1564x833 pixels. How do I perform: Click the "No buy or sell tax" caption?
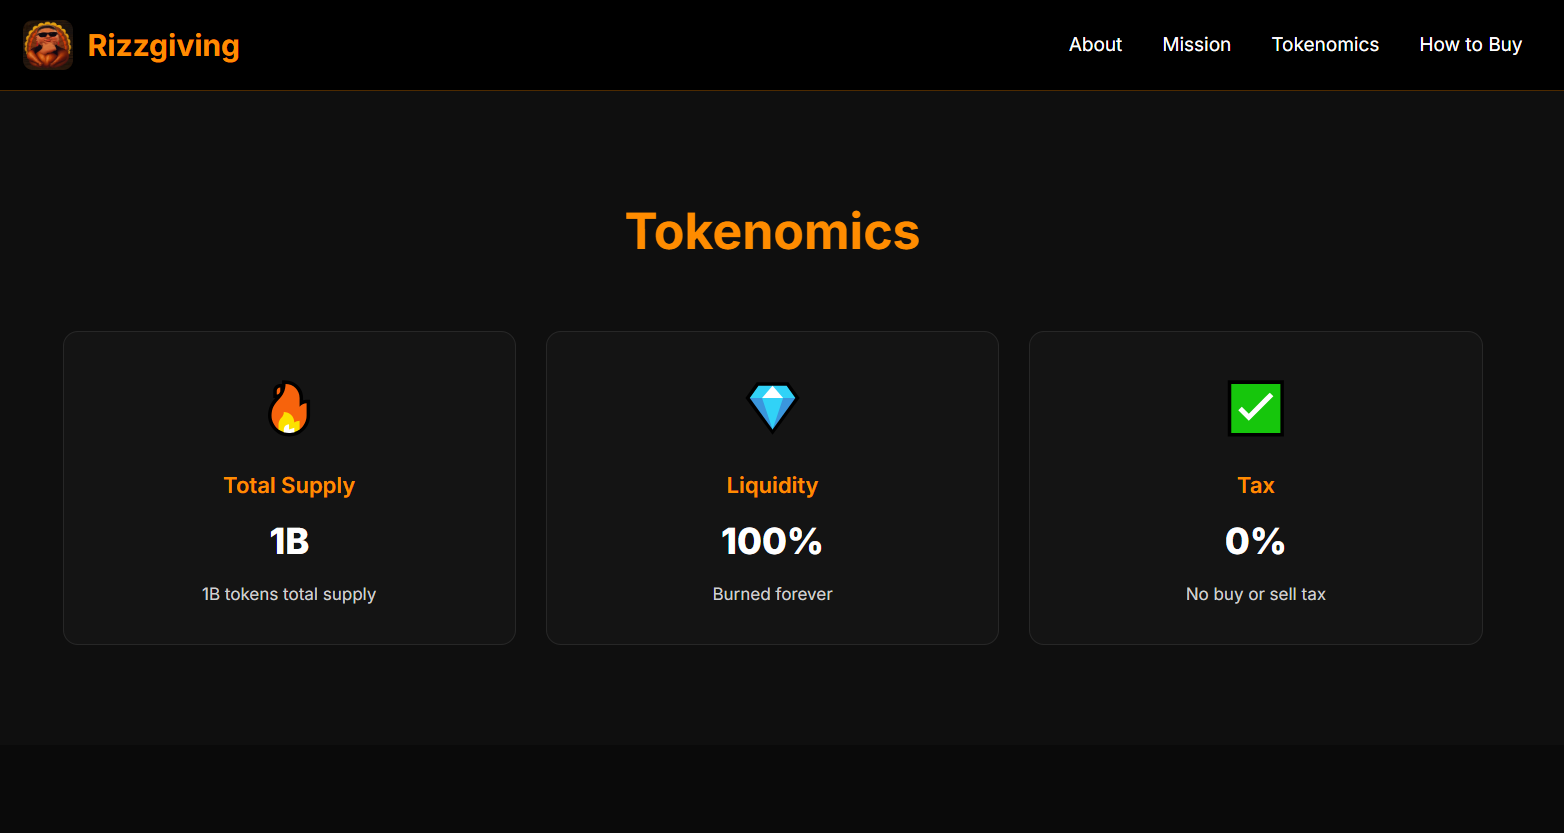pyautogui.click(x=1255, y=594)
